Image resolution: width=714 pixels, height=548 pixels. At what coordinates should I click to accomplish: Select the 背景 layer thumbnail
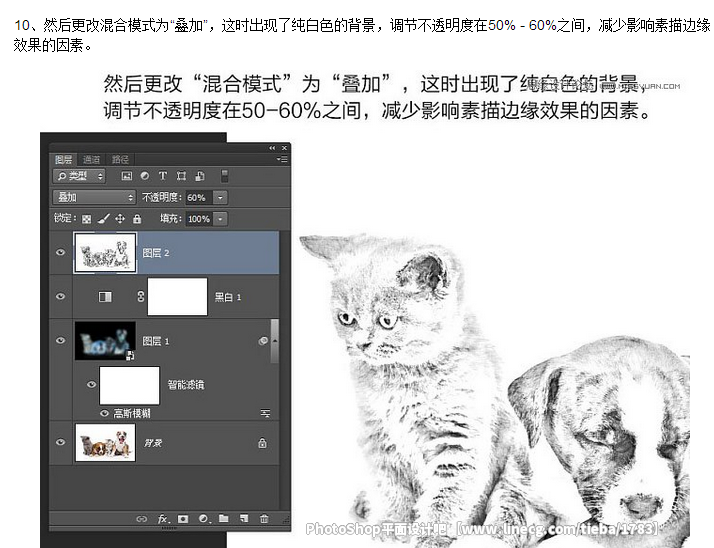(x=105, y=442)
